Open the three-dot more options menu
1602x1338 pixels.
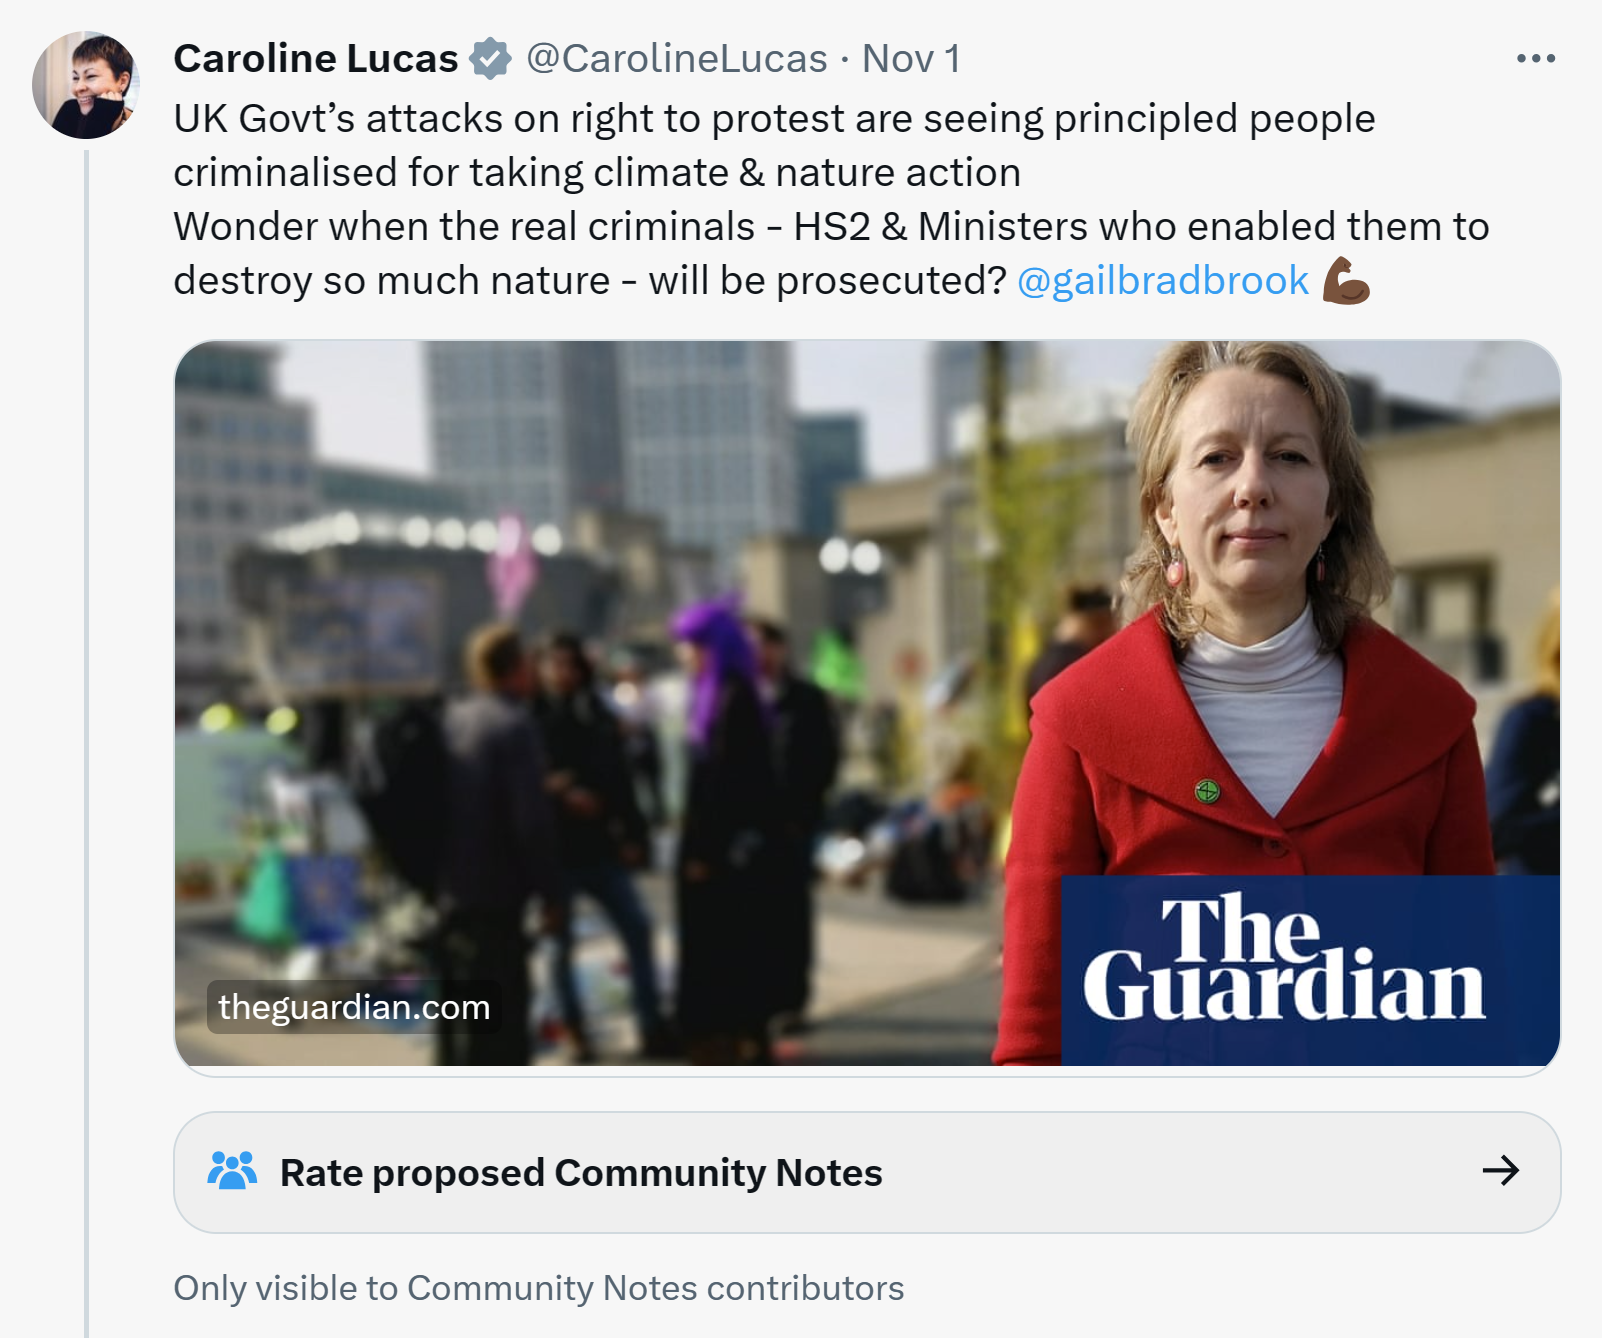click(1535, 59)
